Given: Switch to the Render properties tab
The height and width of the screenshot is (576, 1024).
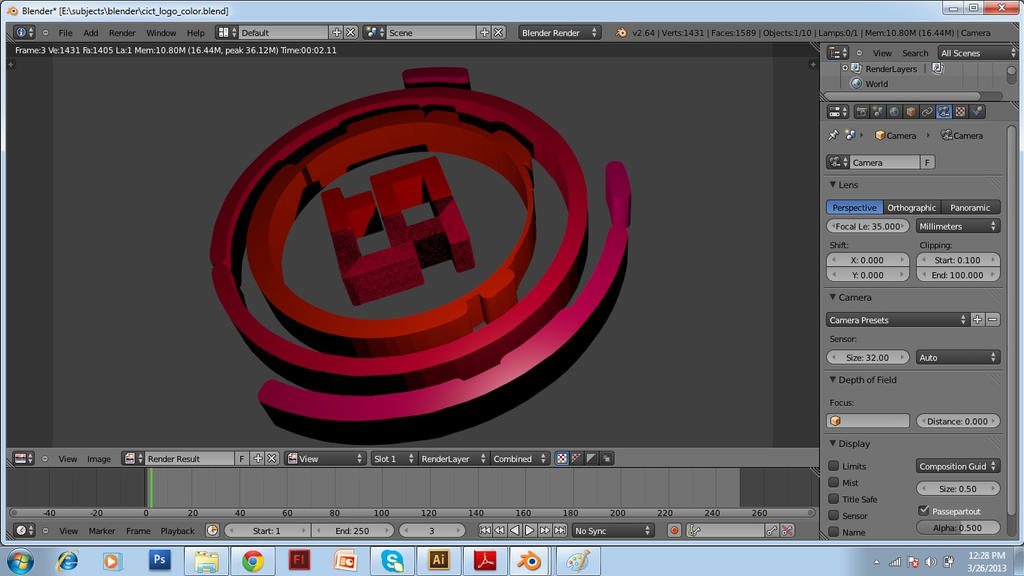Looking at the screenshot, I should tap(861, 112).
